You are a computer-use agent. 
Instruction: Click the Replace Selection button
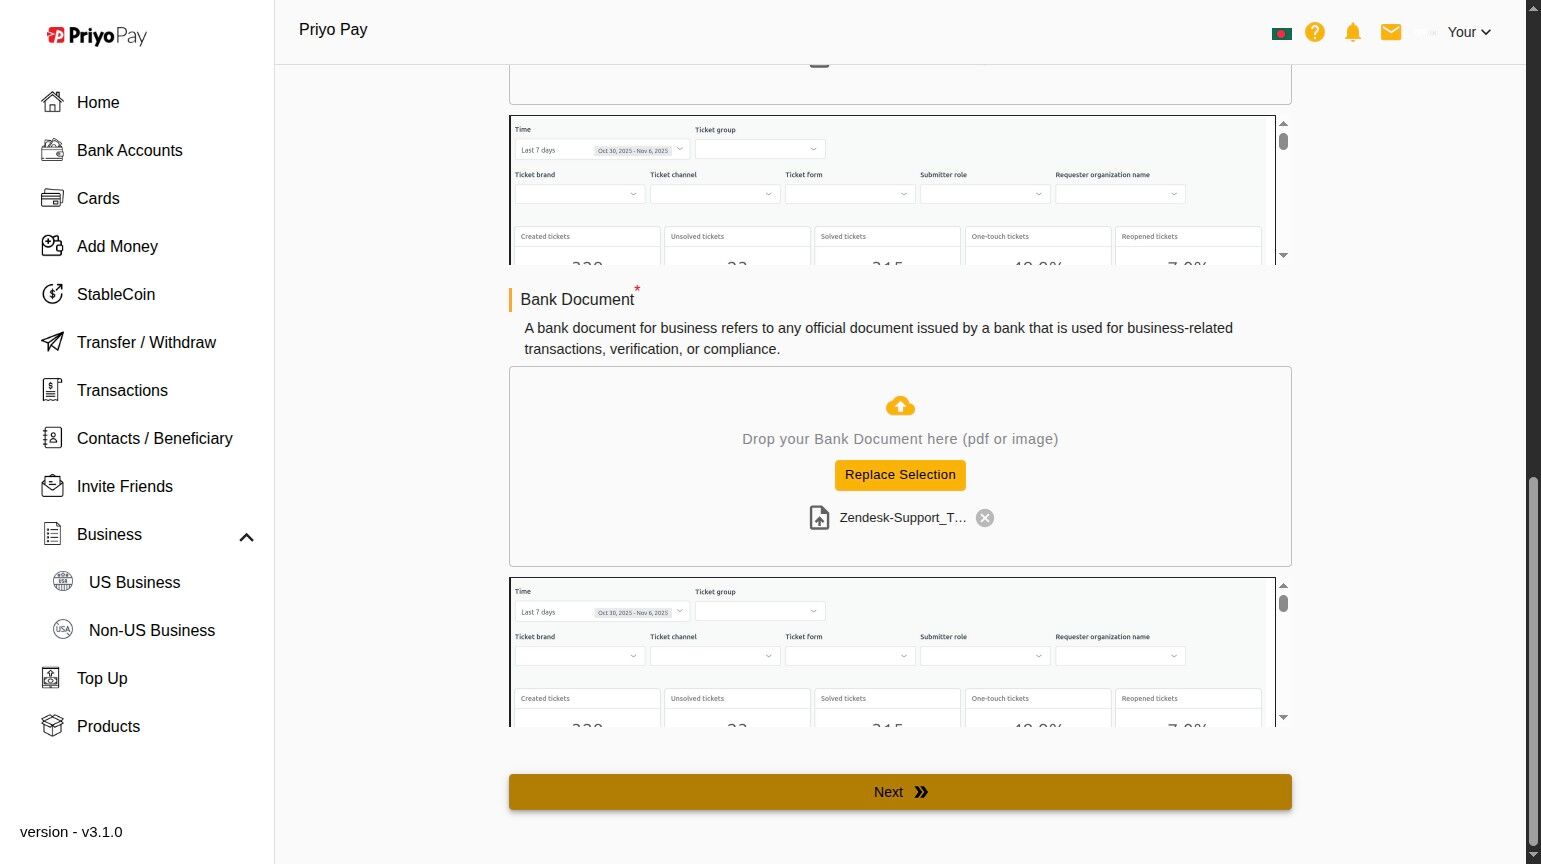click(900, 475)
